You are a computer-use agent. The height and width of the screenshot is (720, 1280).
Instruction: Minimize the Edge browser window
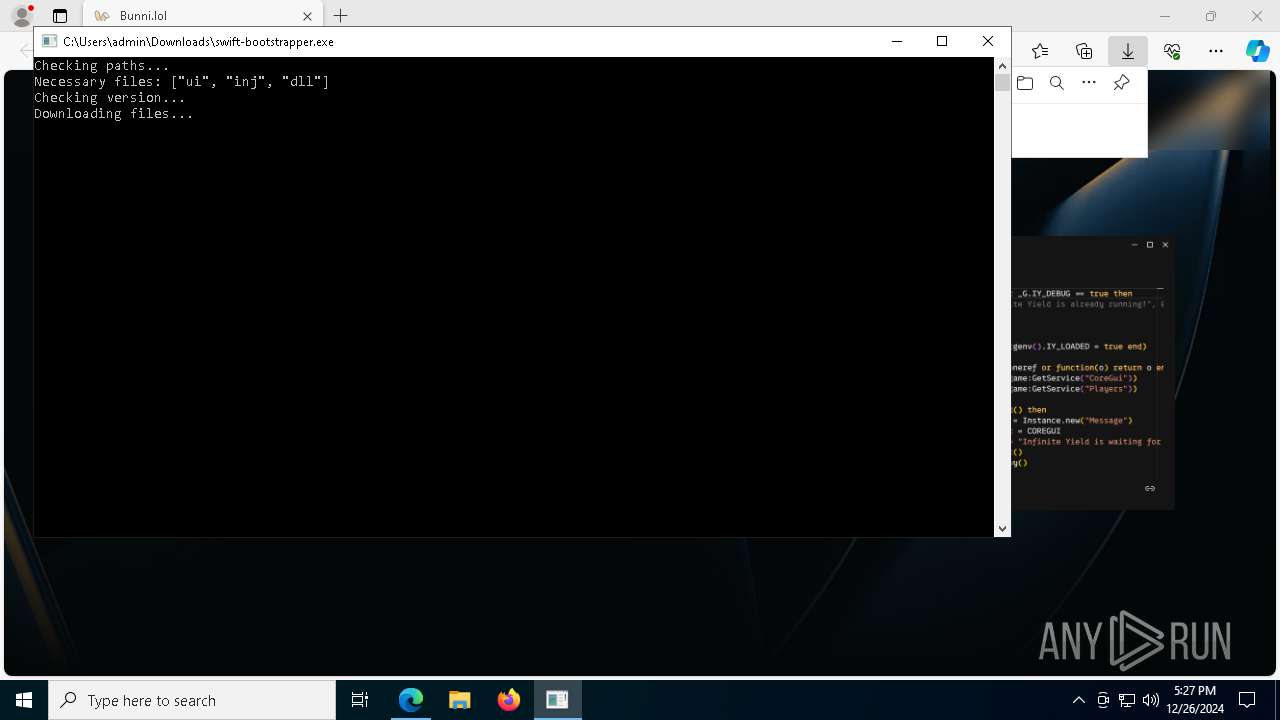1165,16
